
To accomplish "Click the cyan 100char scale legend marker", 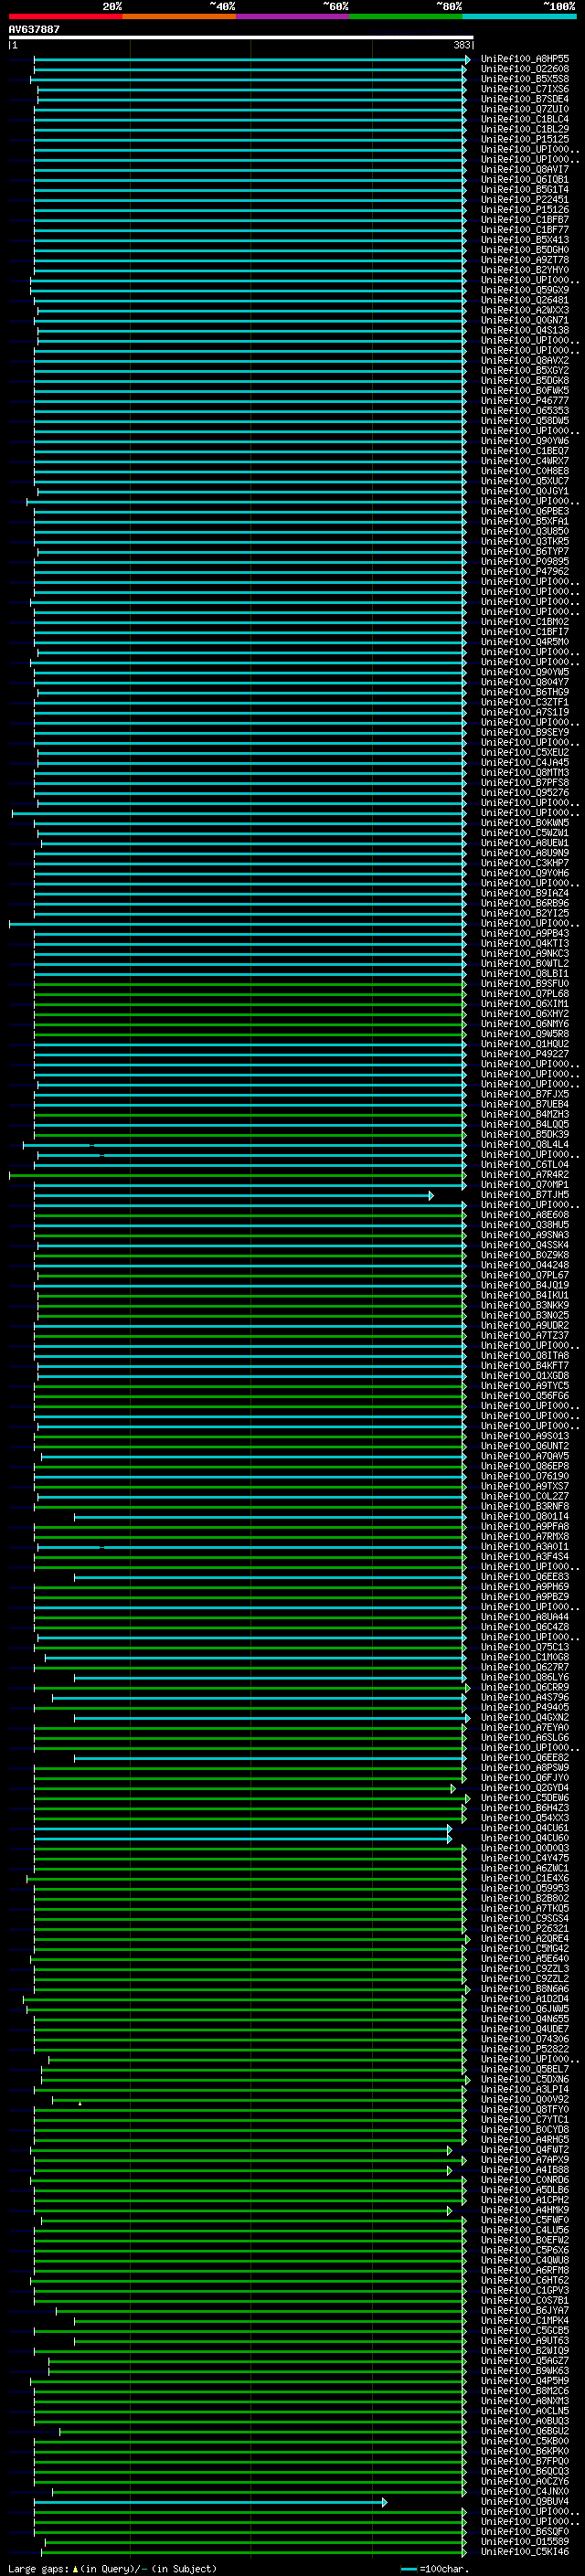I will (x=408, y=2569).
